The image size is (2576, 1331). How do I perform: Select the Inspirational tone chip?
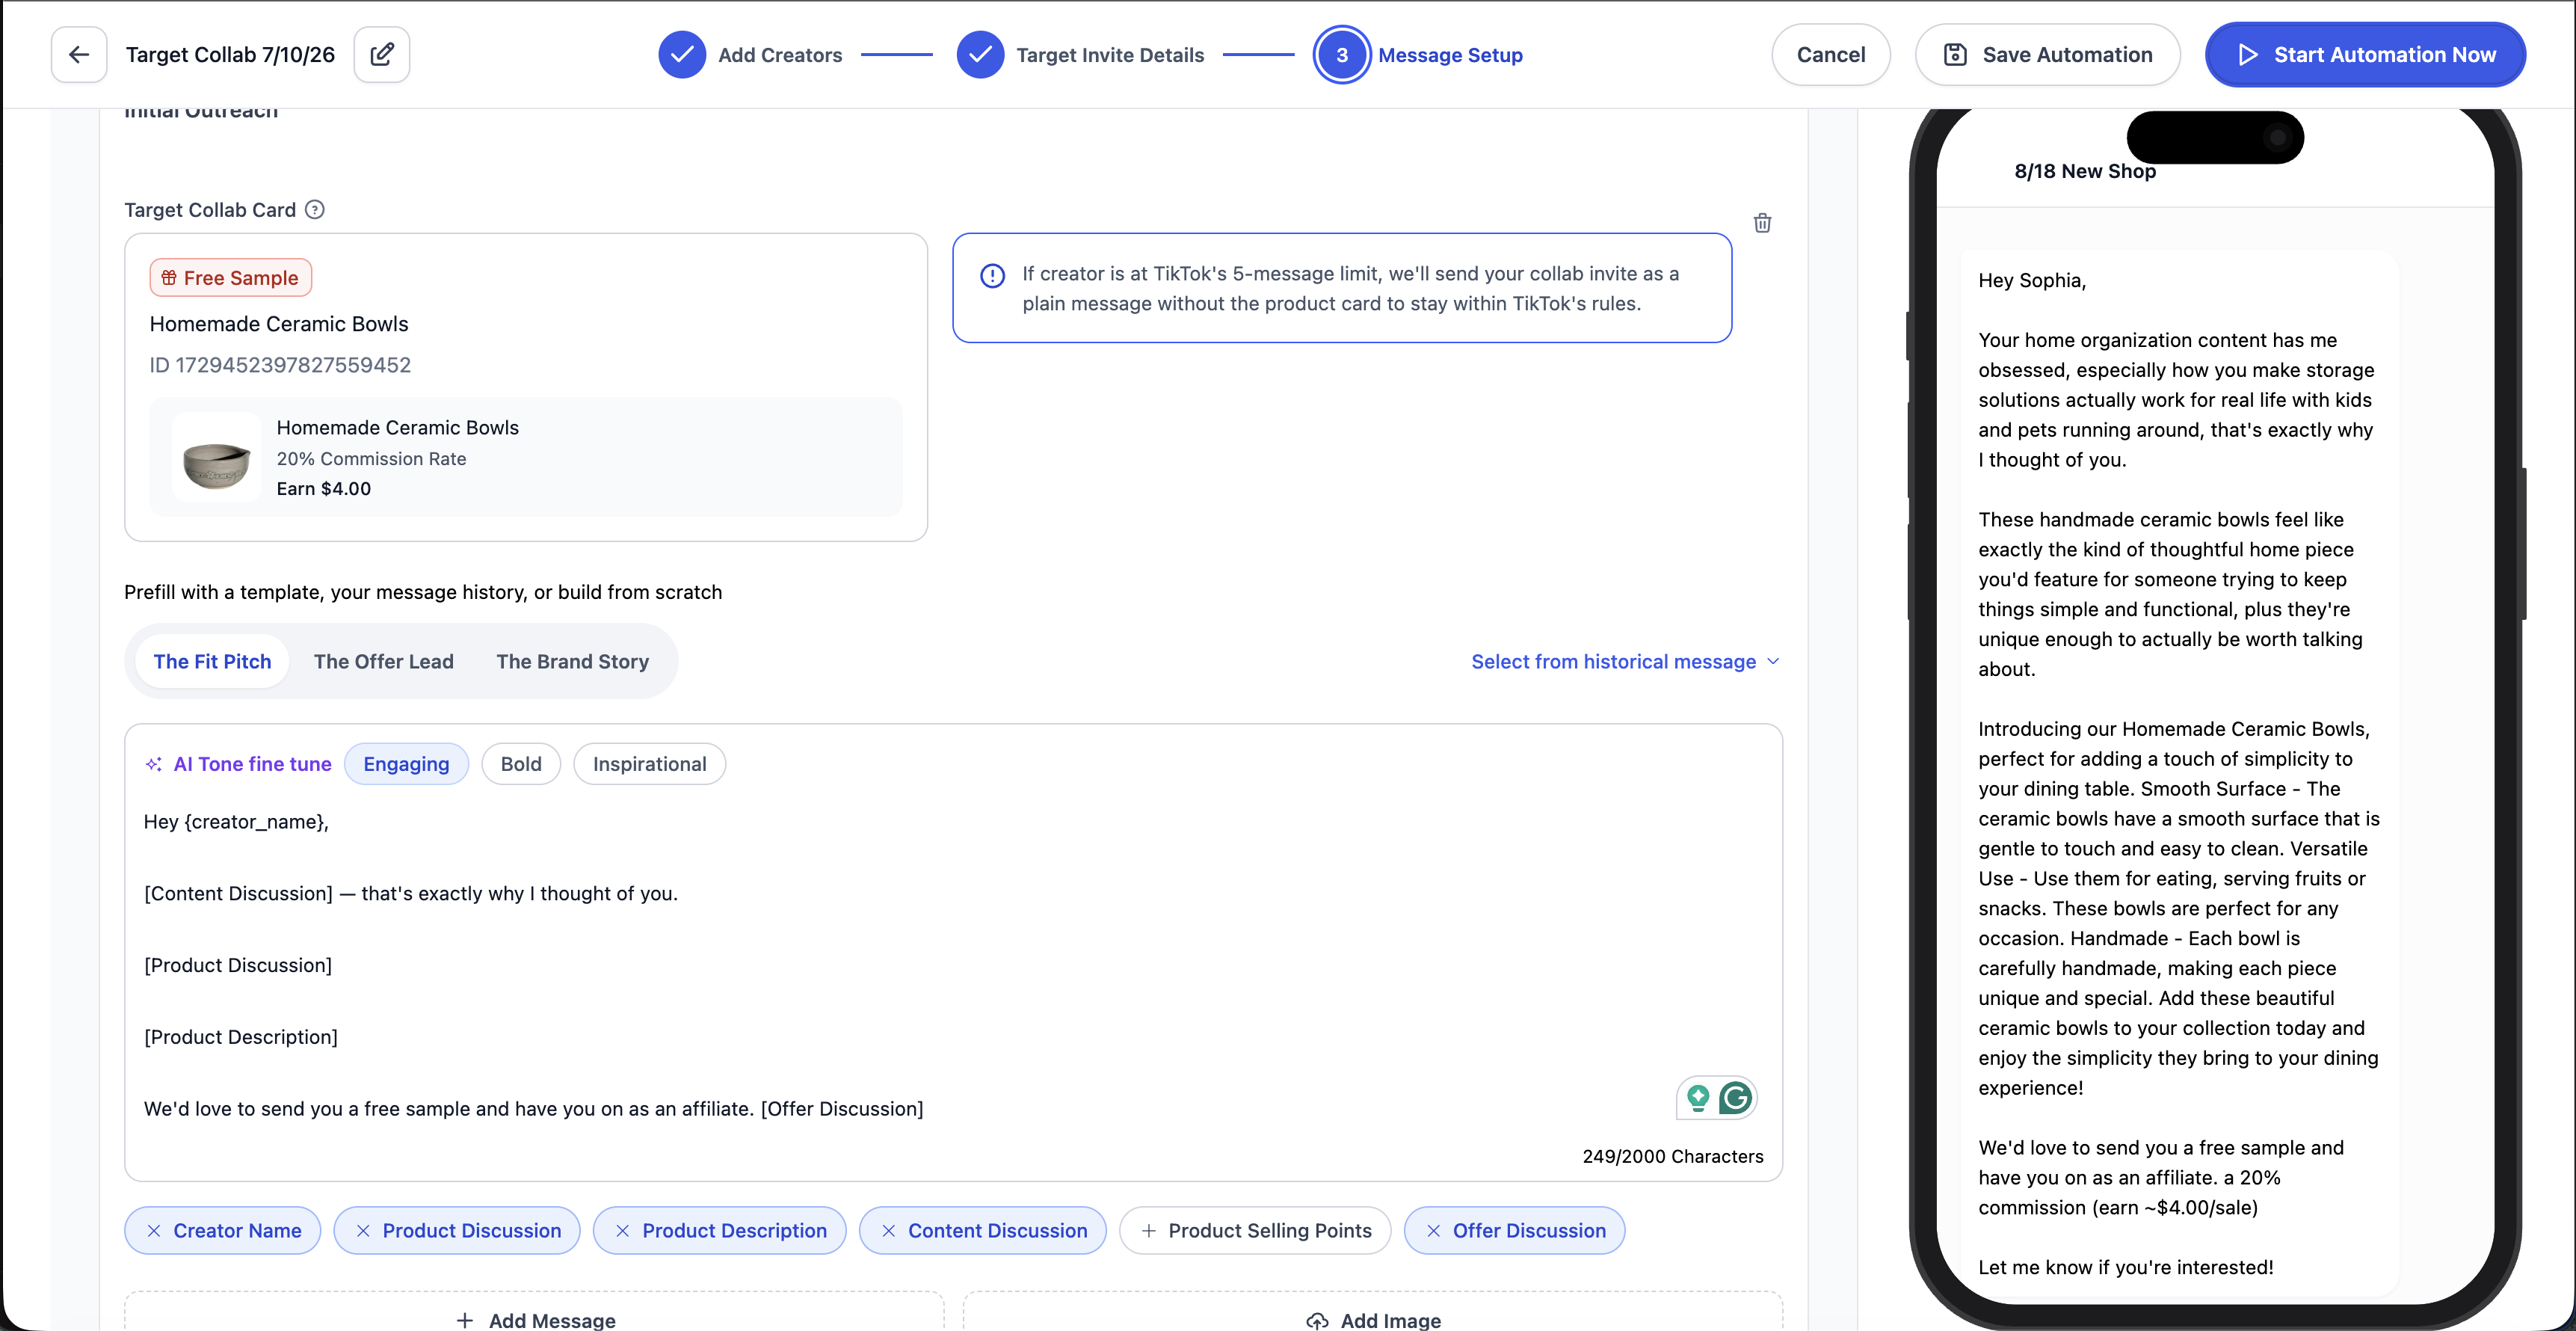click(x=650, y=764)
